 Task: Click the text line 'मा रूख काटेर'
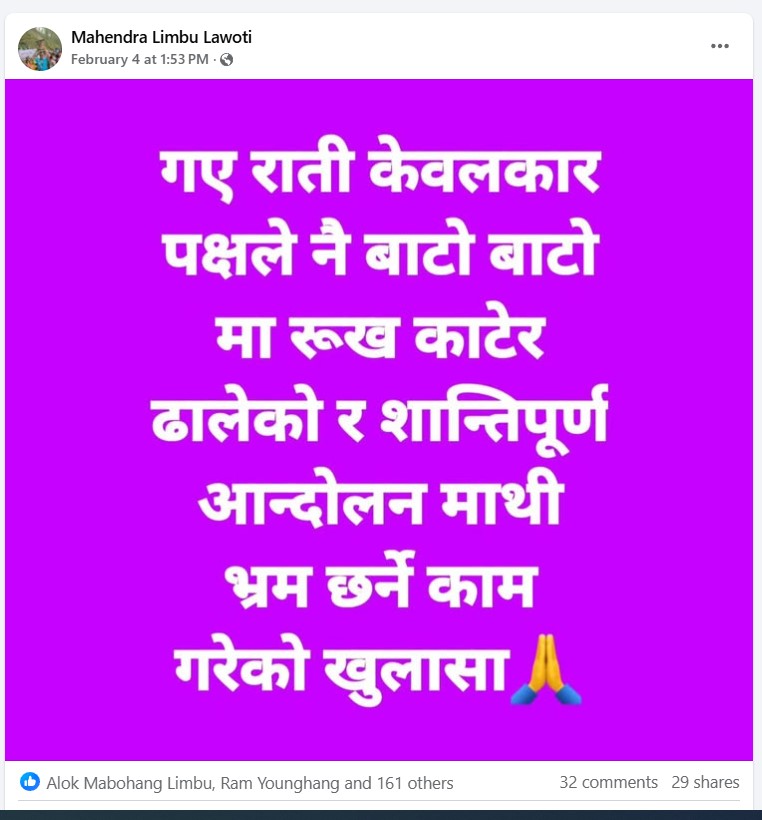point(381,336)
